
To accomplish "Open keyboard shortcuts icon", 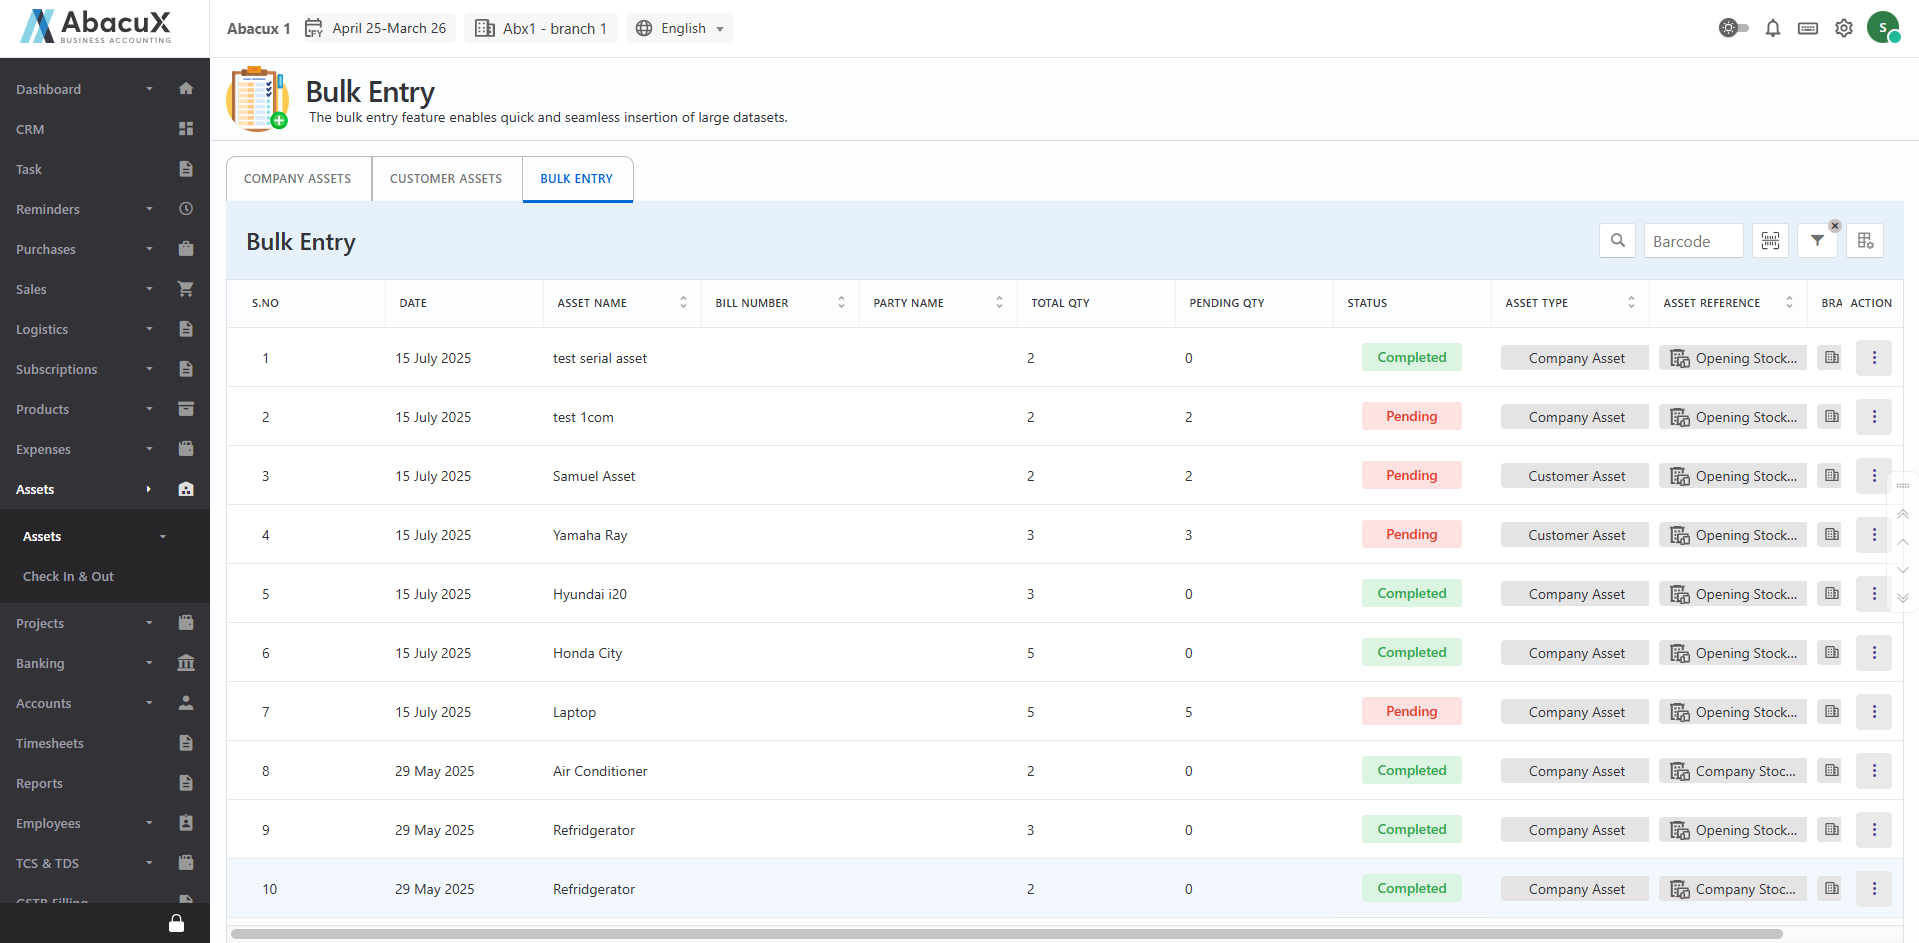I will click(x=1807, y=28).
